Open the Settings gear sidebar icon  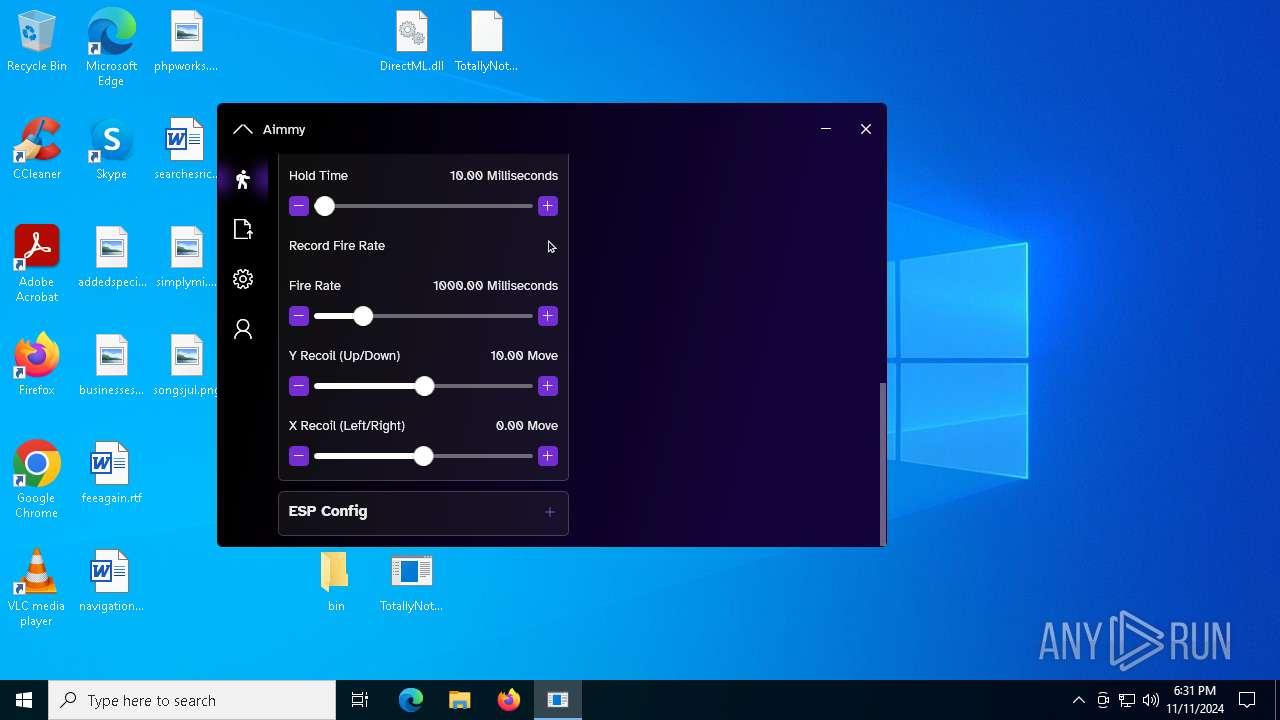pos(243,279)
